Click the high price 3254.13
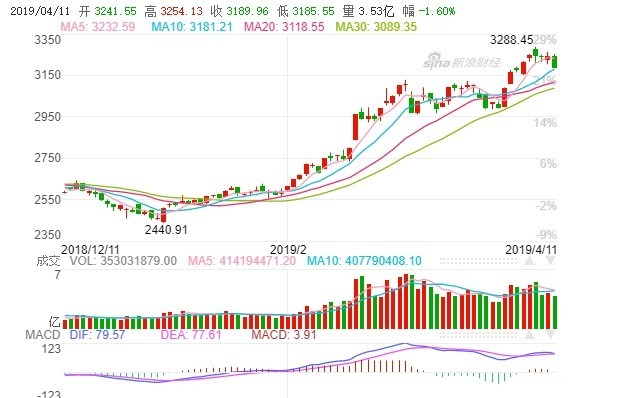Image resolution: width=621 pixels, height=398 pixels. point(181,11)
